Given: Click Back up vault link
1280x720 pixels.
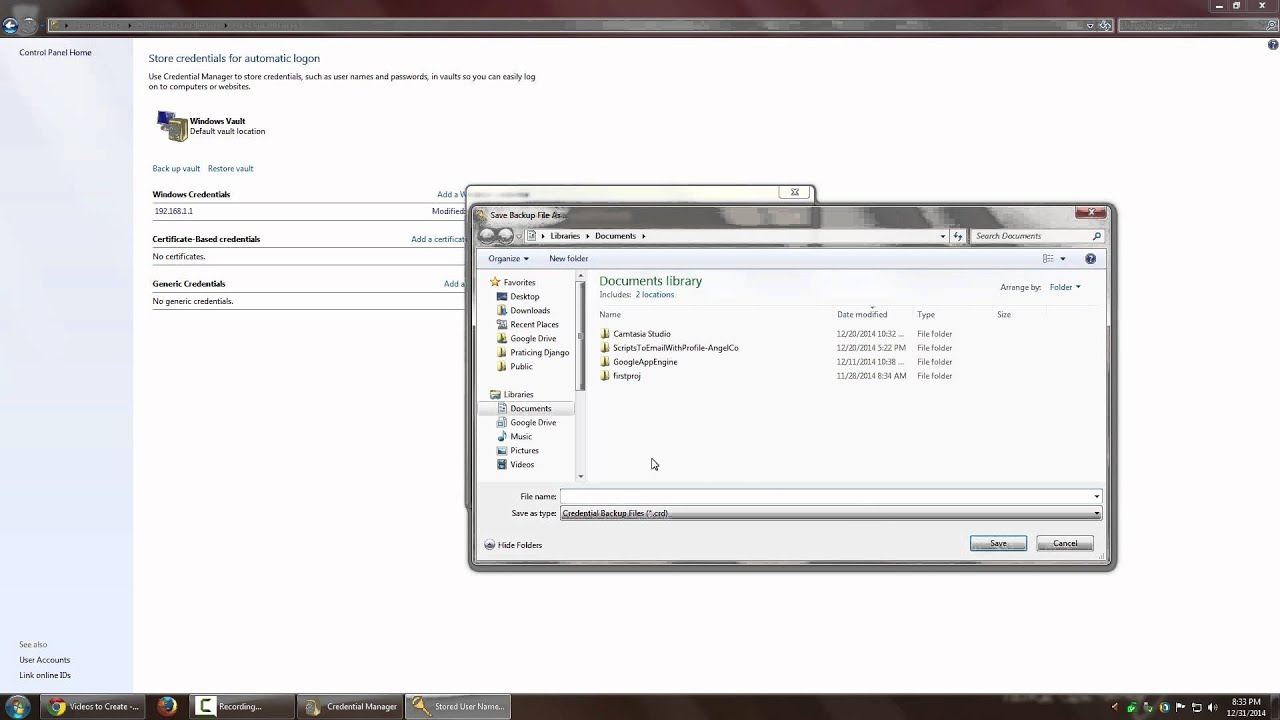Looking at the screenshot, I should point(176,168).
